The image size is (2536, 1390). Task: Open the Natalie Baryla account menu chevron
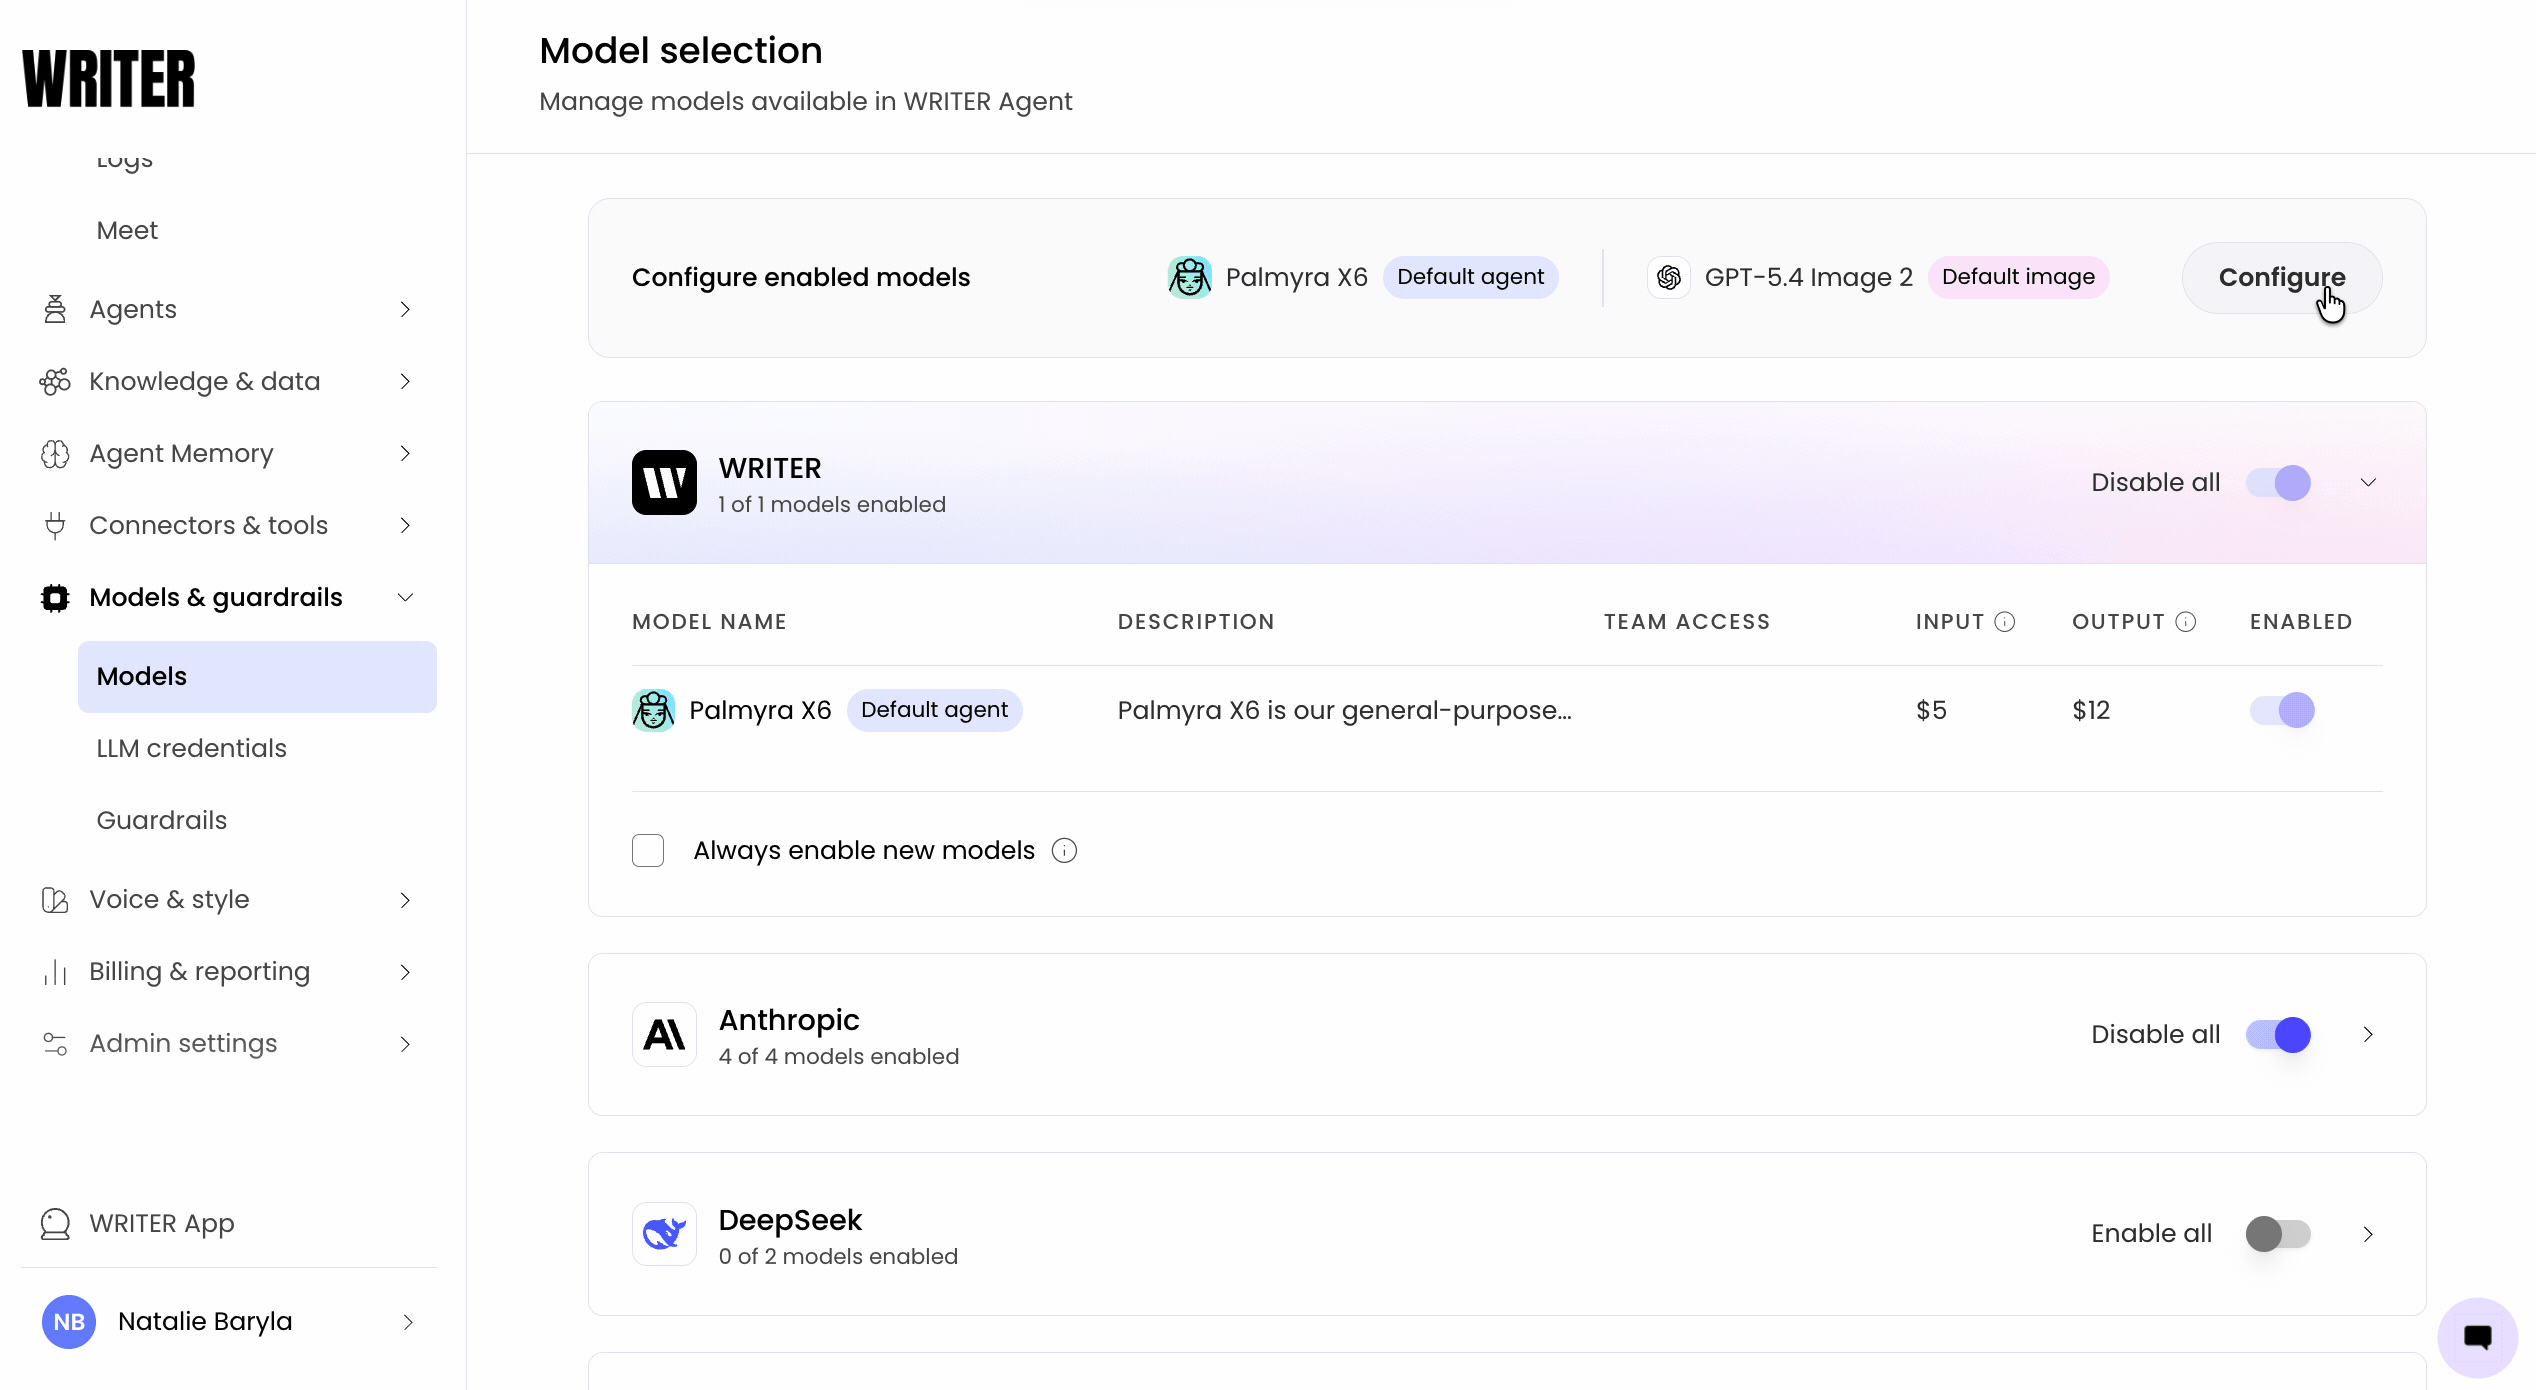(x=408, y=1322)
